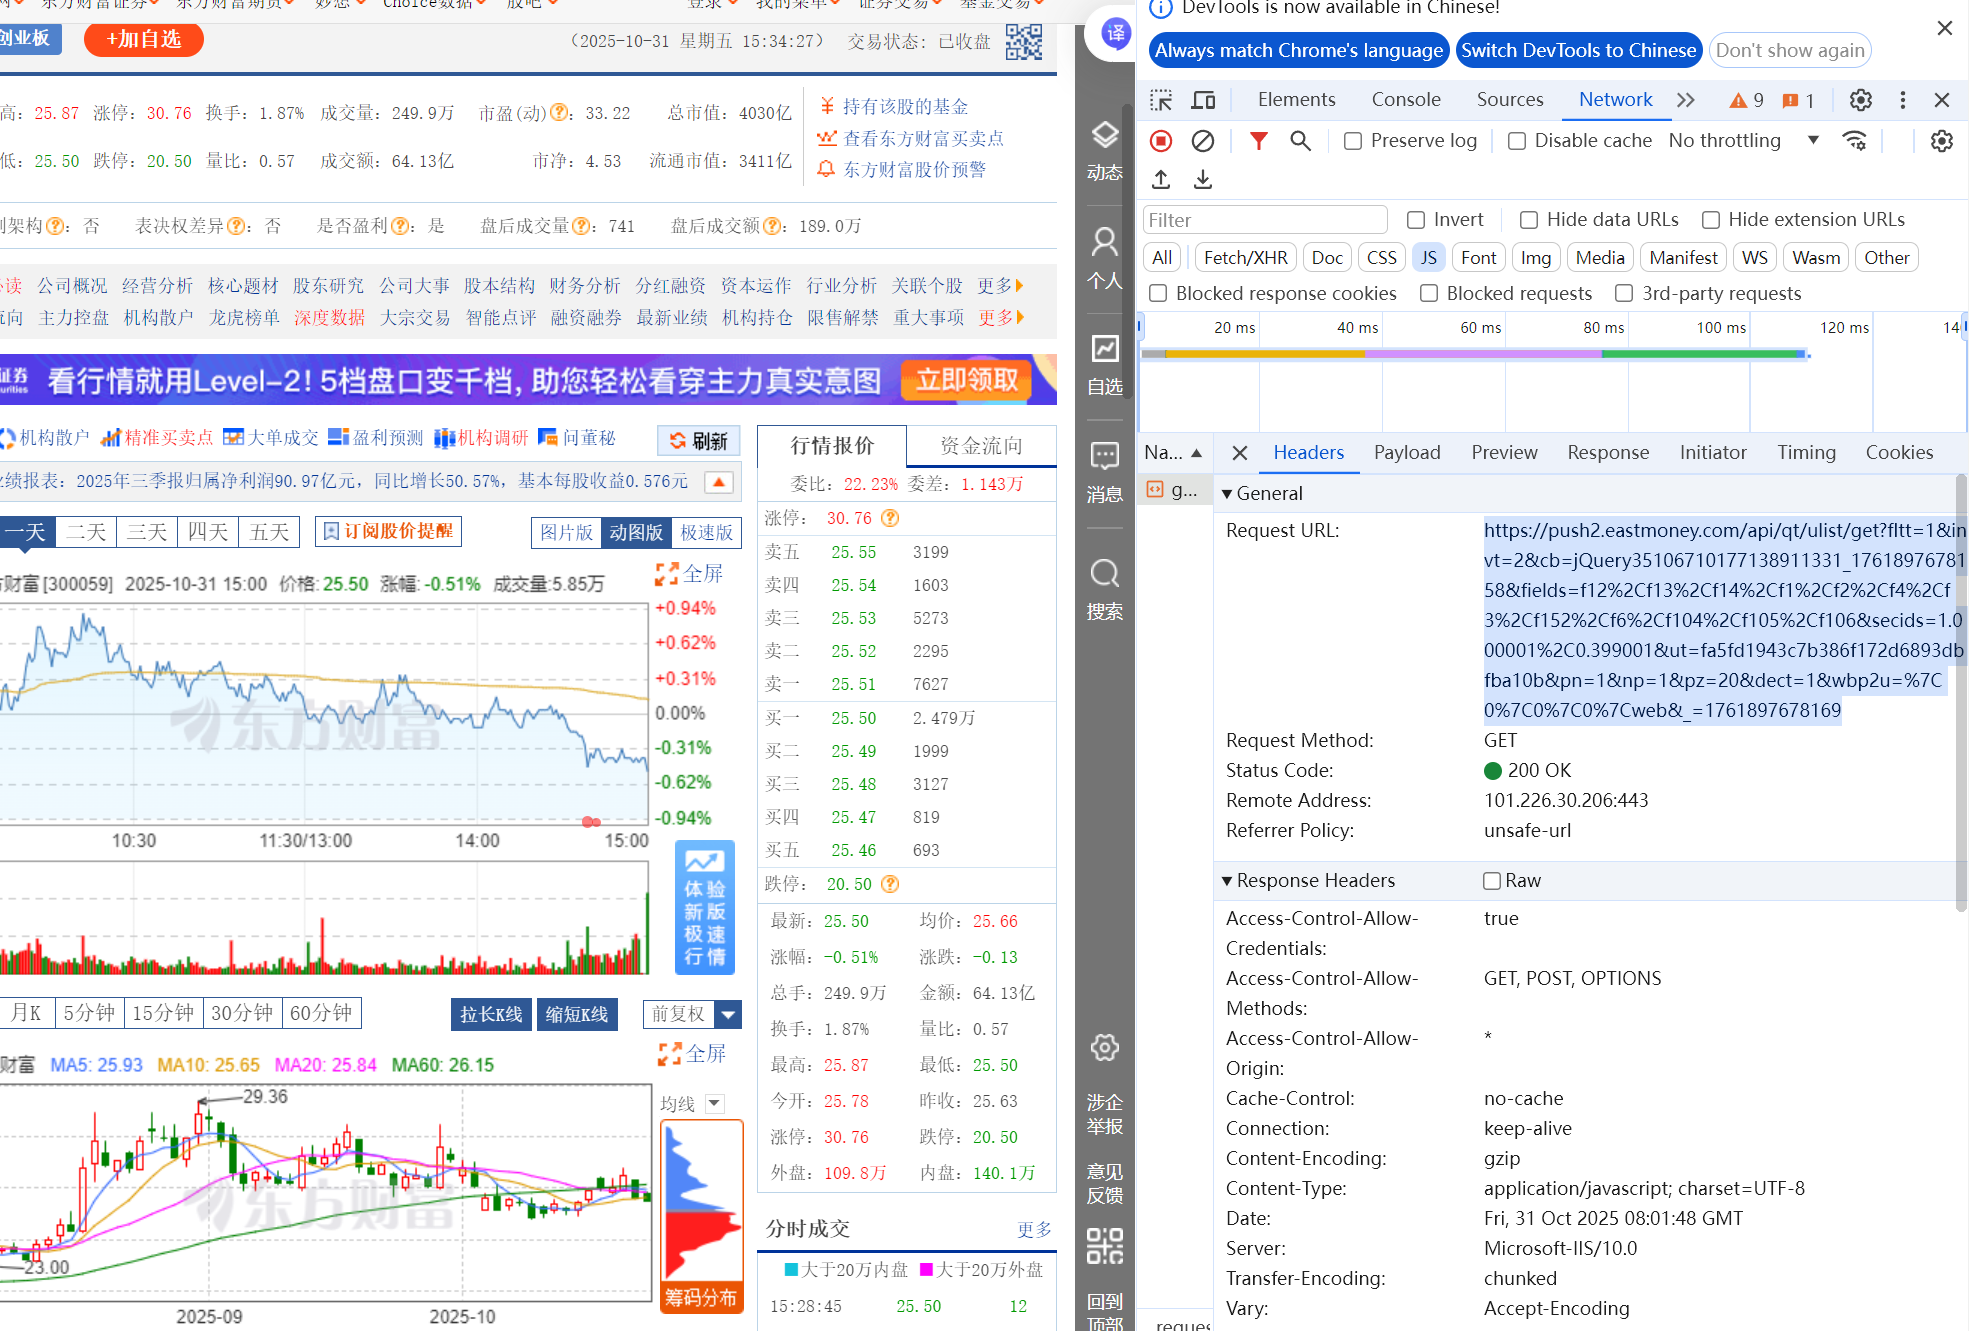Switch to the Payload tab
Image resolution: width=1972 pixels, height=1331 pixels.
tap(1406, 453)
